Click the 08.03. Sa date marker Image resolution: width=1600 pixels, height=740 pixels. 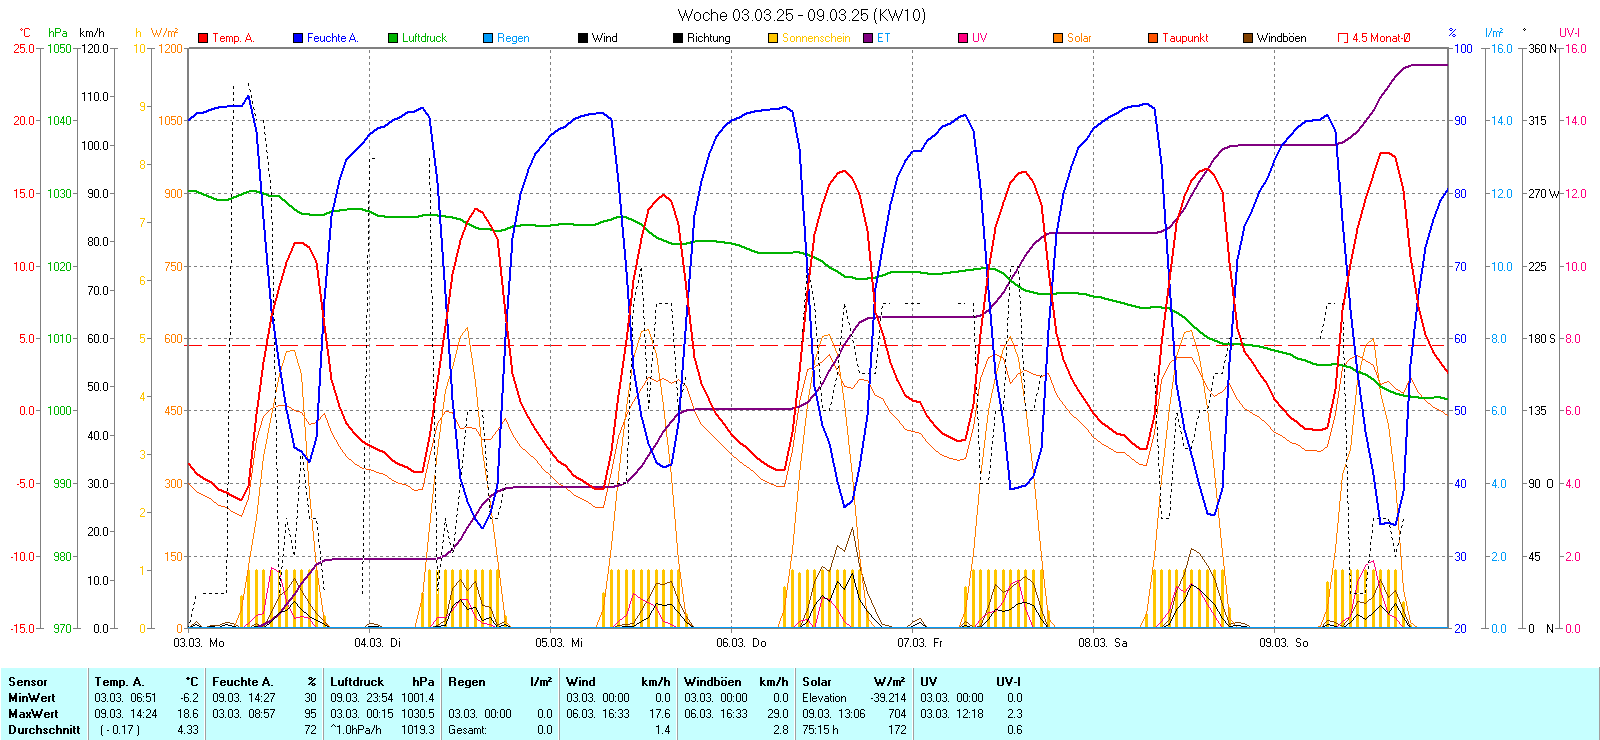point(1102,643)
